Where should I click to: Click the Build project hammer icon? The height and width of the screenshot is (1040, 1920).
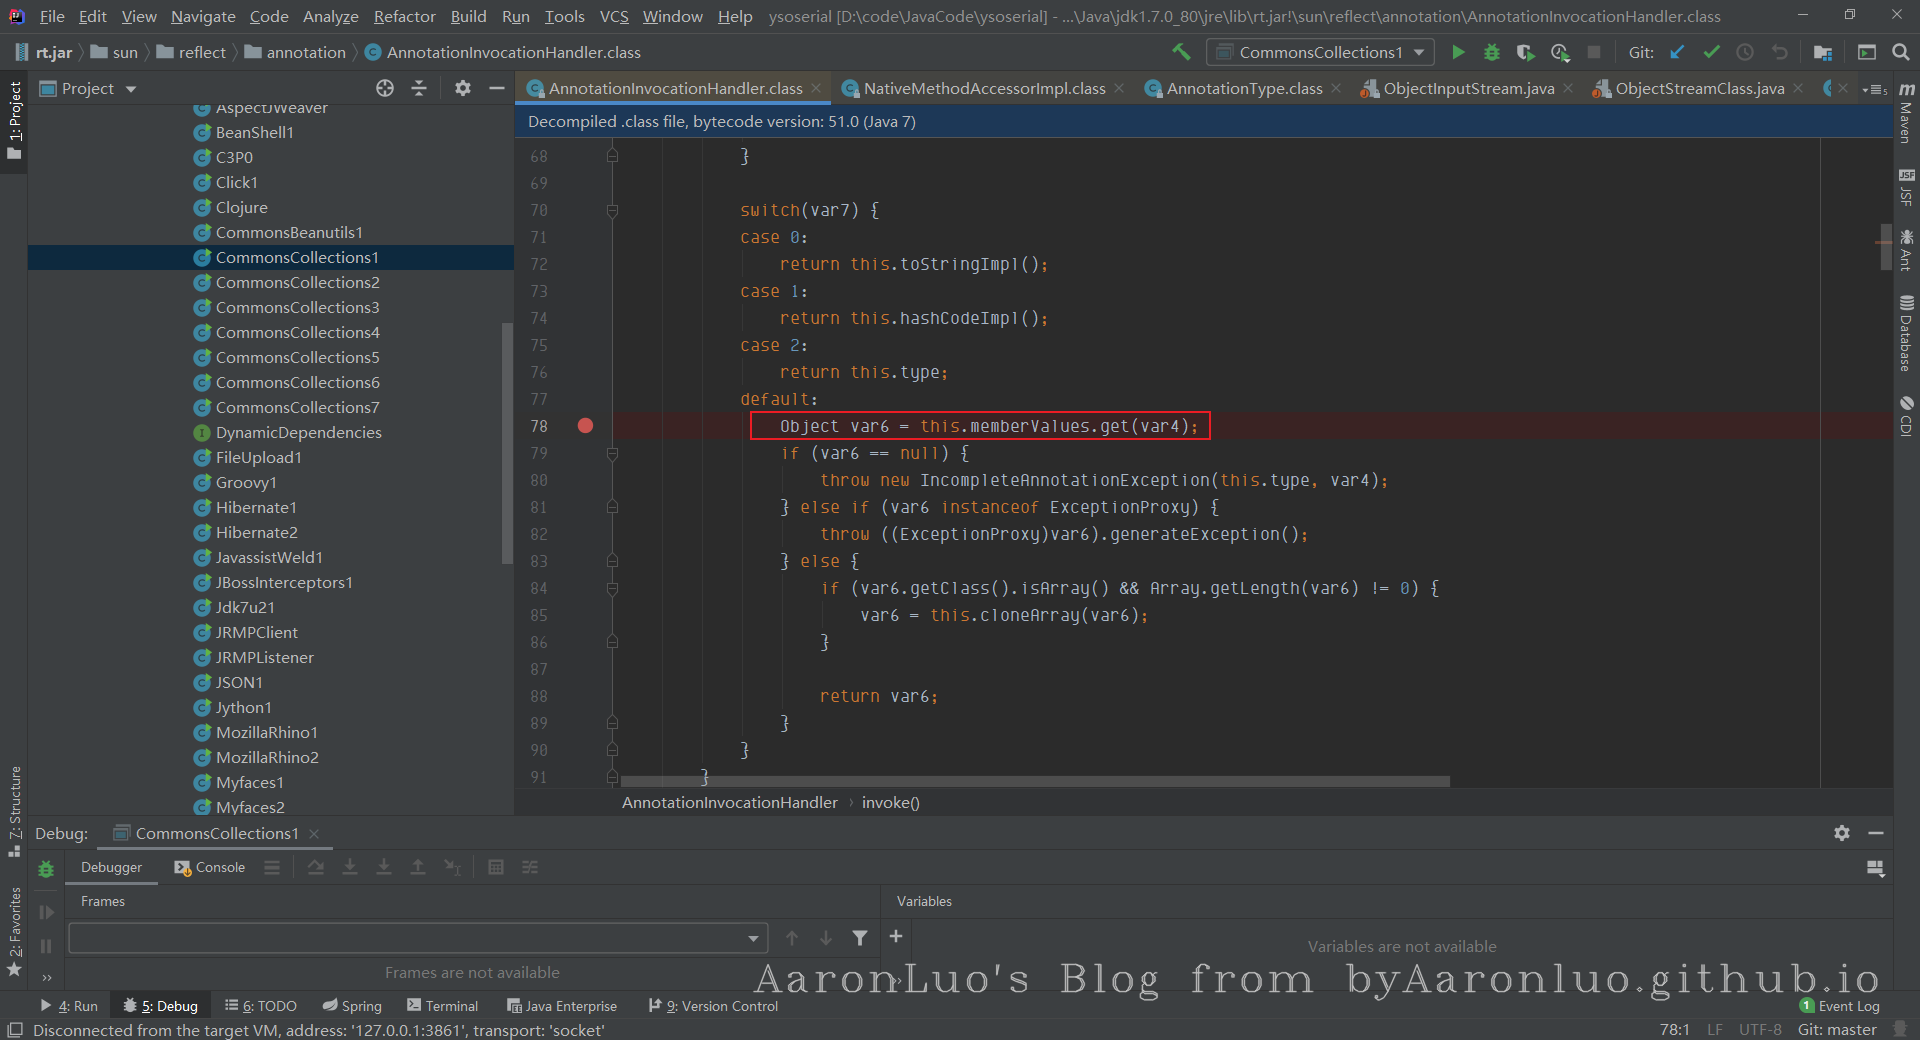click(1181, 52)
